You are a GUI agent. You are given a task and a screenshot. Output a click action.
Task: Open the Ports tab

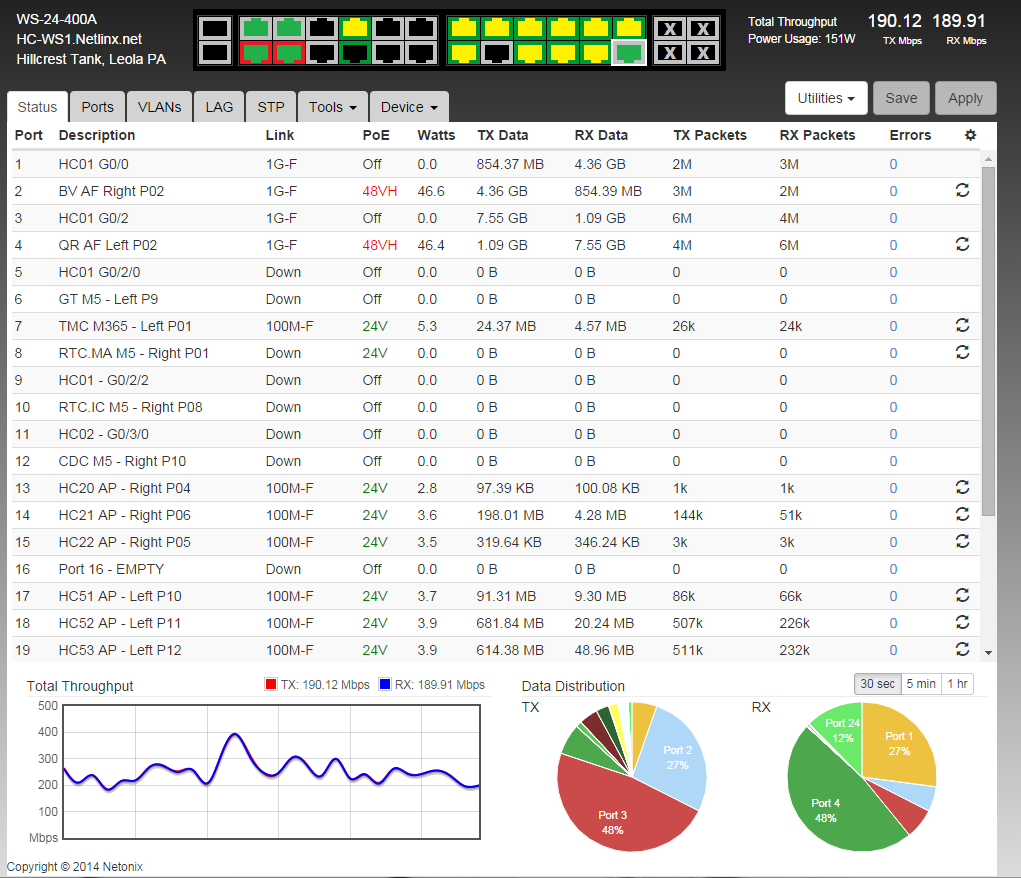(x=97, y=107)
